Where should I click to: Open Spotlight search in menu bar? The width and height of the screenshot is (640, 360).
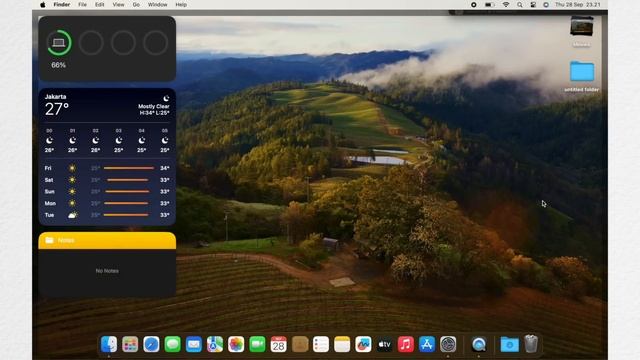tap(520, 5)
